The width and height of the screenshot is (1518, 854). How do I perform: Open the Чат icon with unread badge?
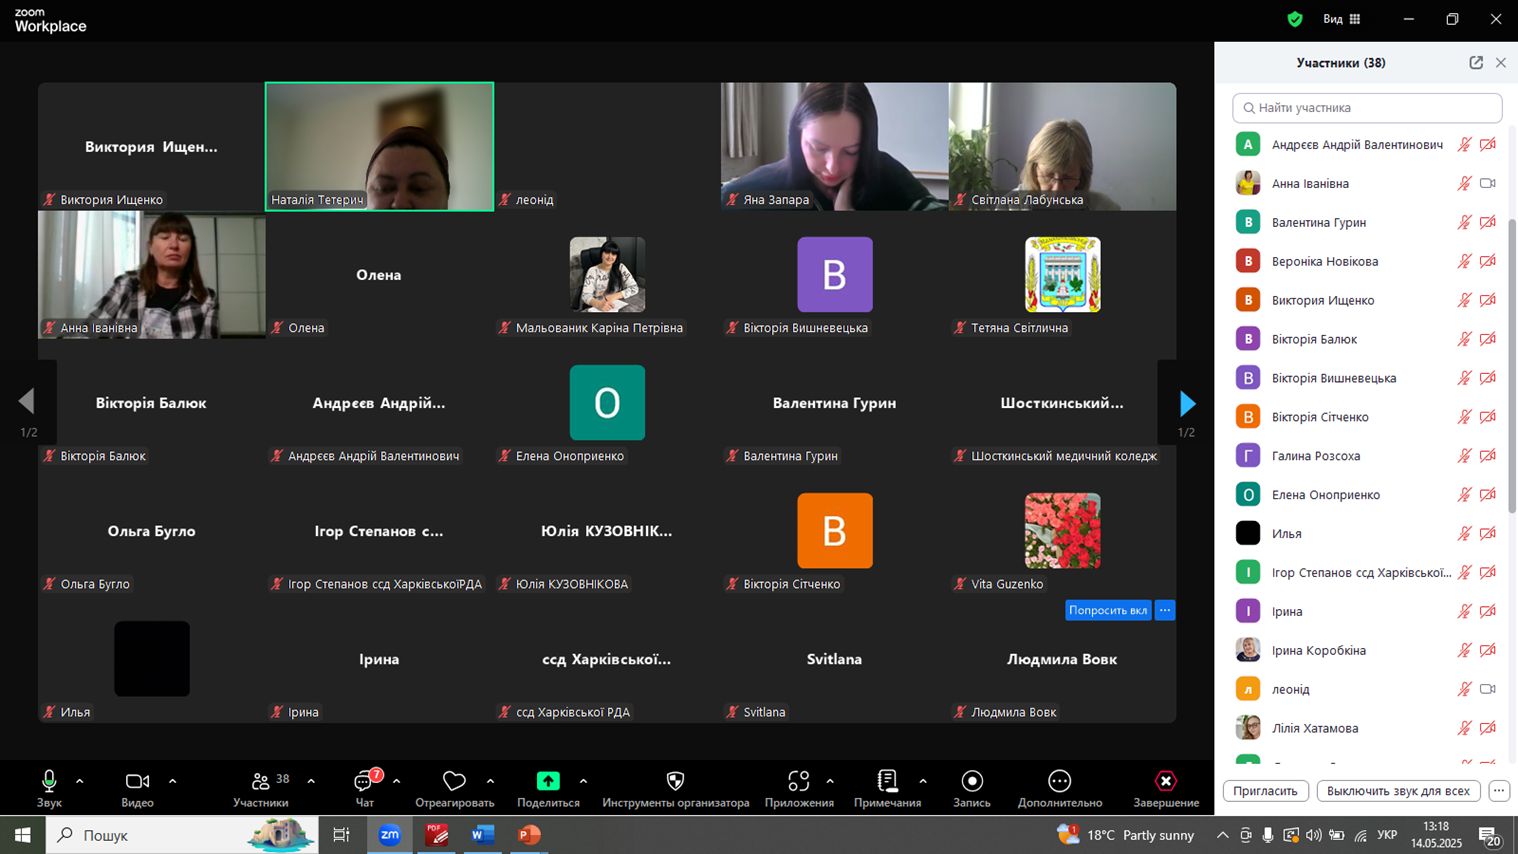tap(366, 781)
